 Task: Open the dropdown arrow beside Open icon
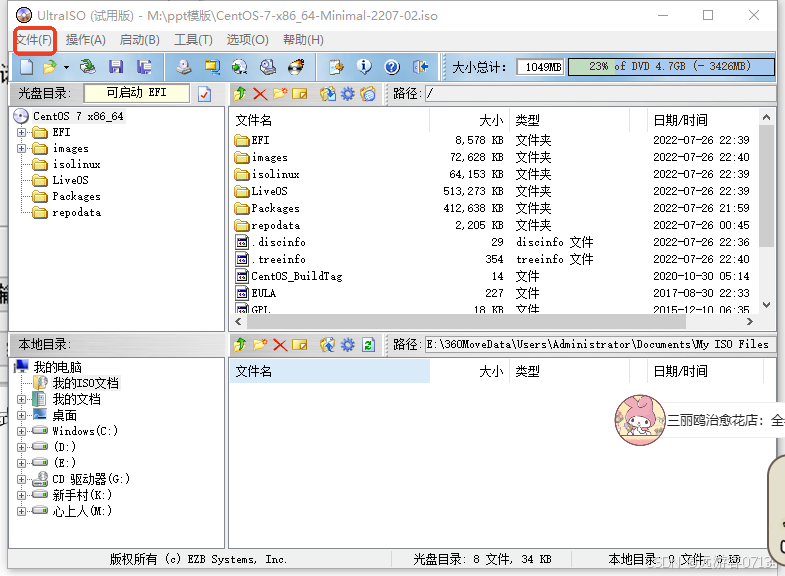(66, 67)
